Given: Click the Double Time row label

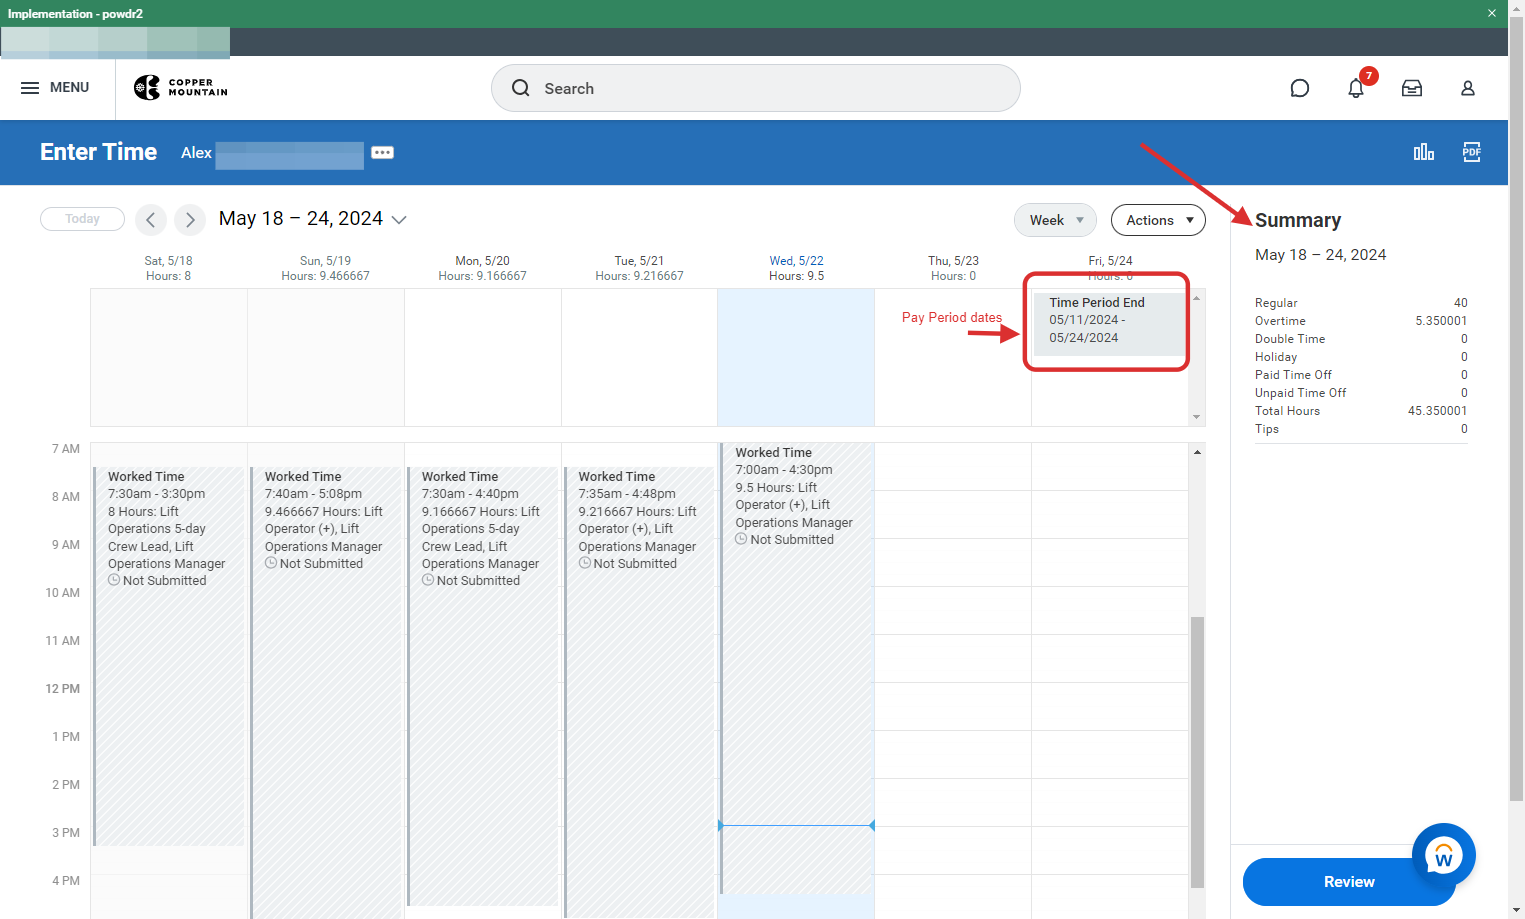Looking at the screenshot, I should point(1290,339).
